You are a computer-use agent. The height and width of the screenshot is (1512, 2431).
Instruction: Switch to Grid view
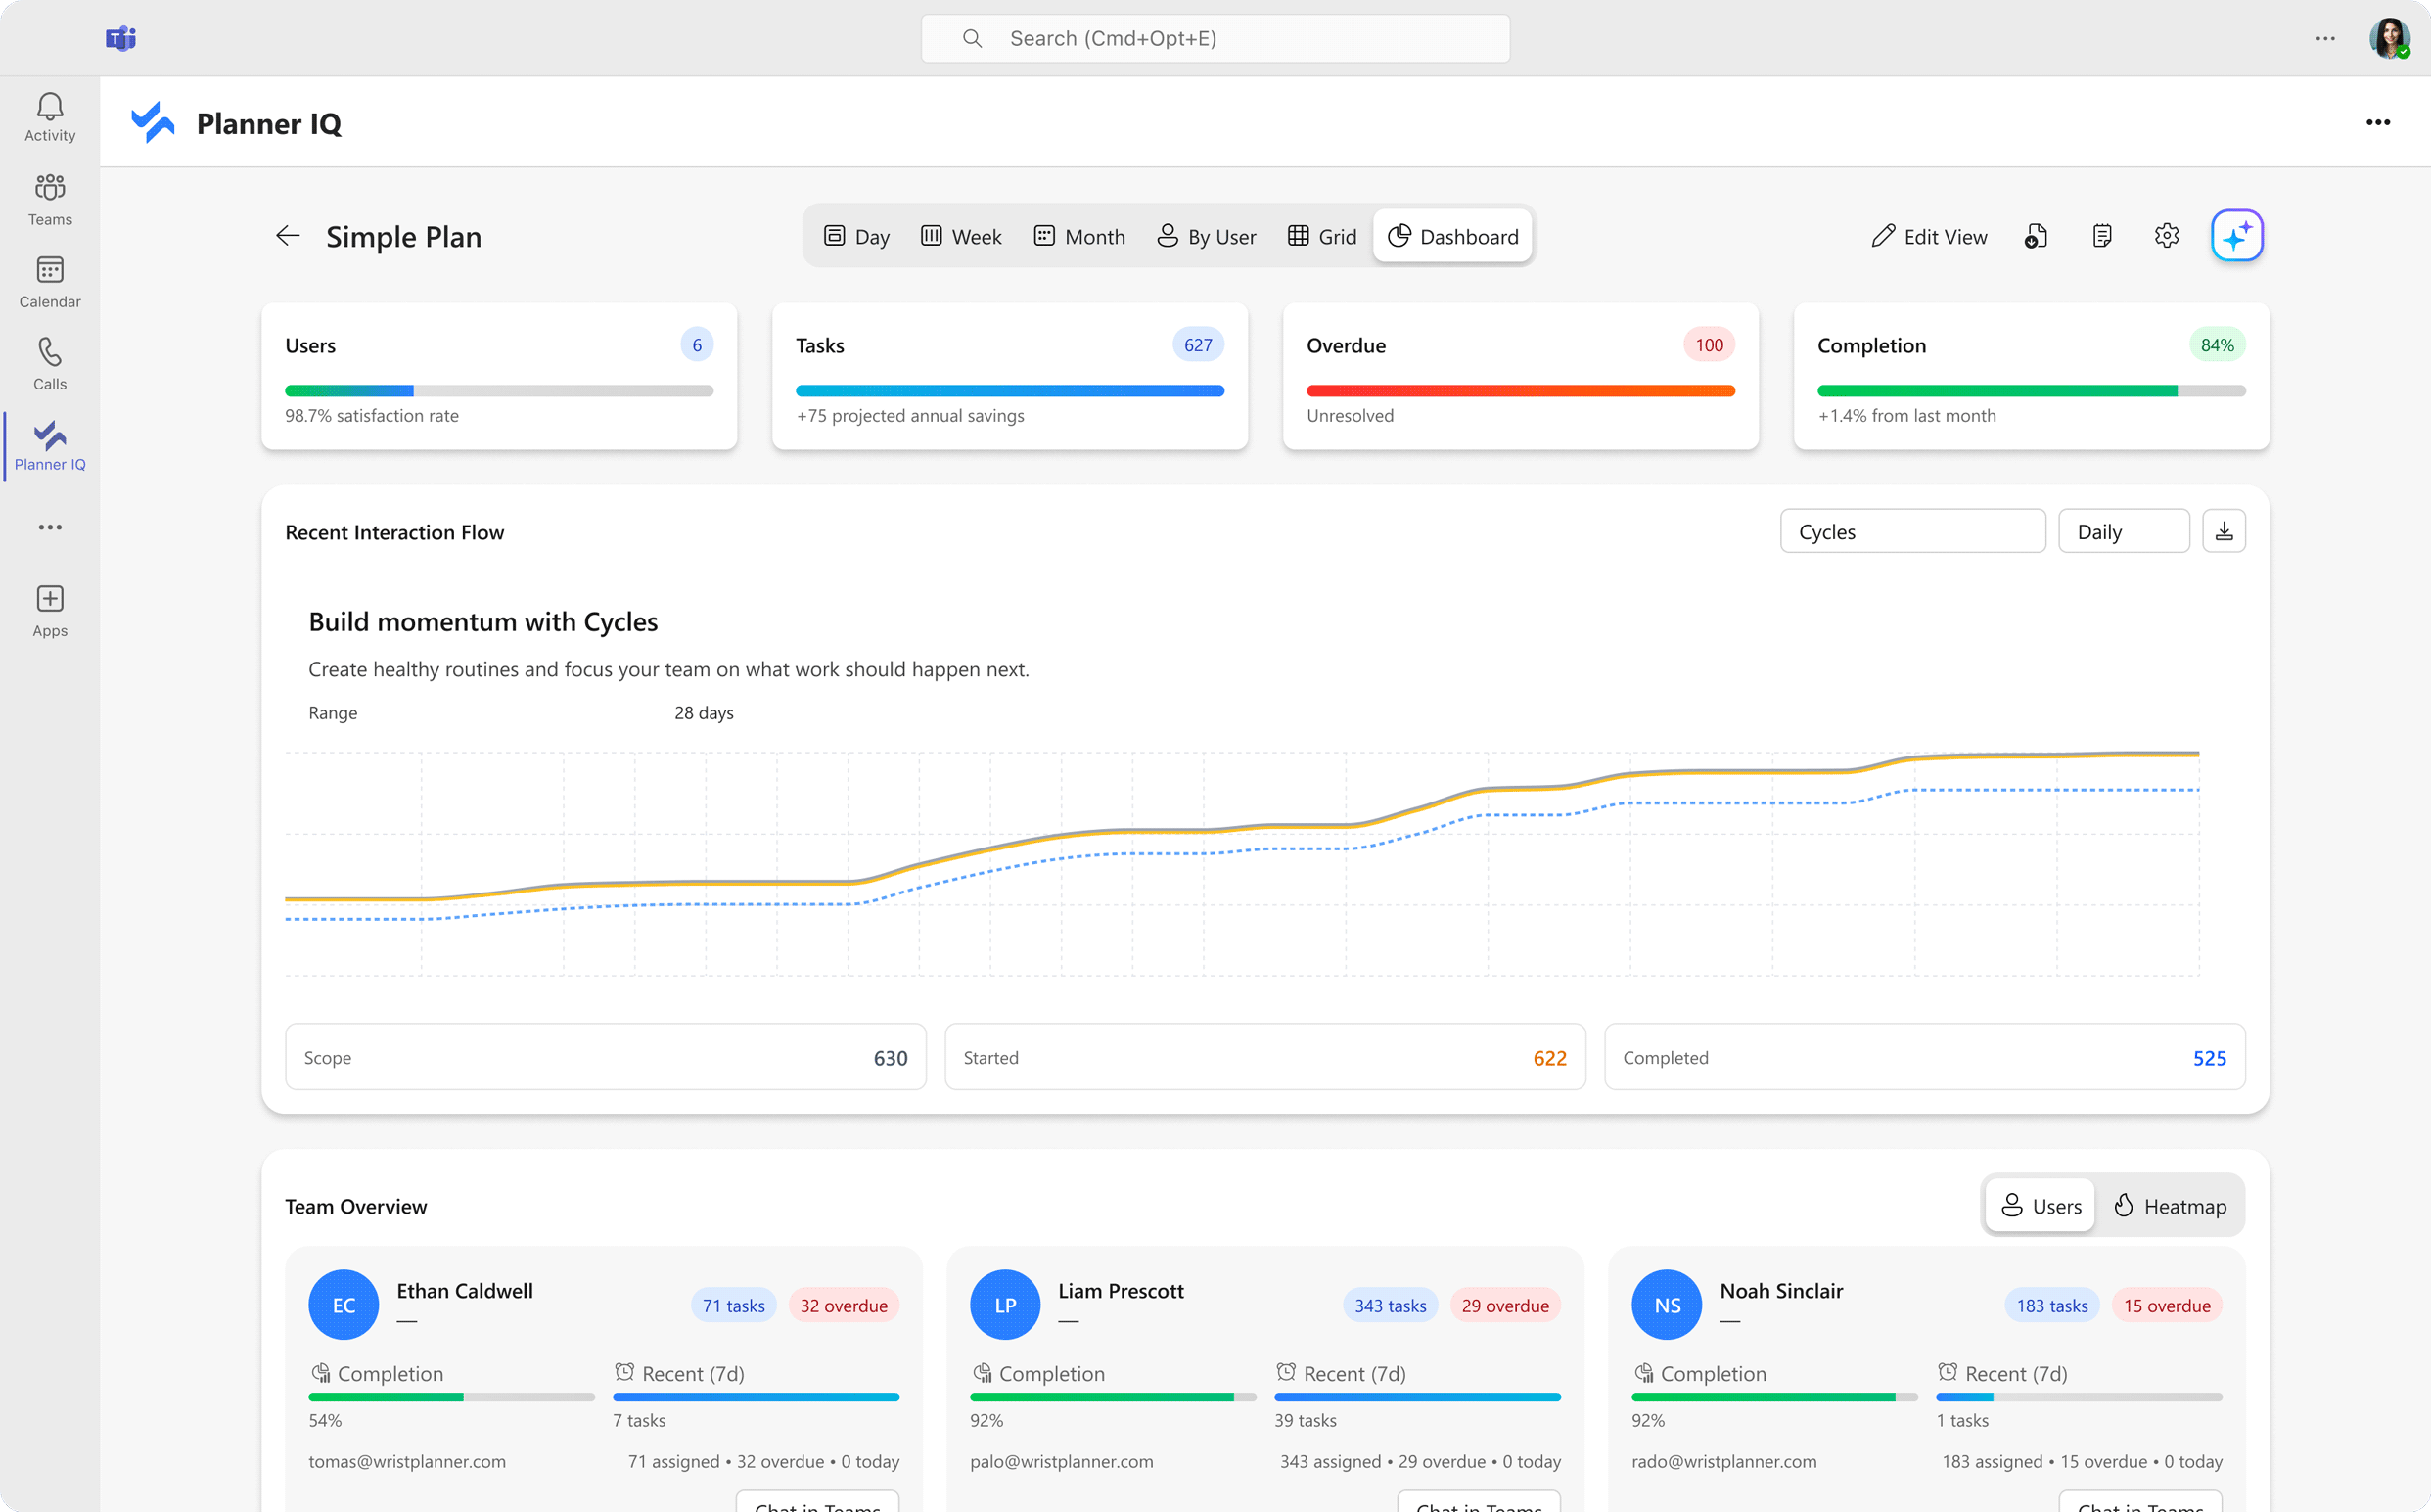[x=1322, y=236]
